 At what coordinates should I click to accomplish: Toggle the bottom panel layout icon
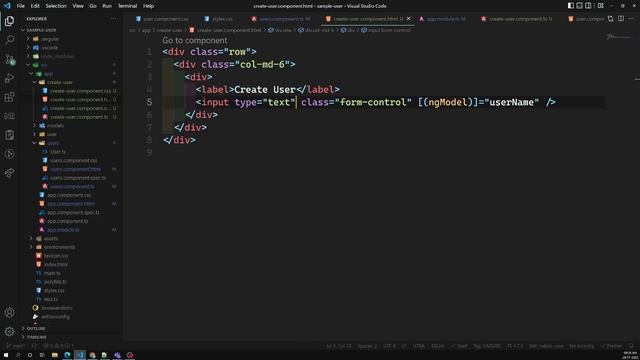click(x=579, y=6)
